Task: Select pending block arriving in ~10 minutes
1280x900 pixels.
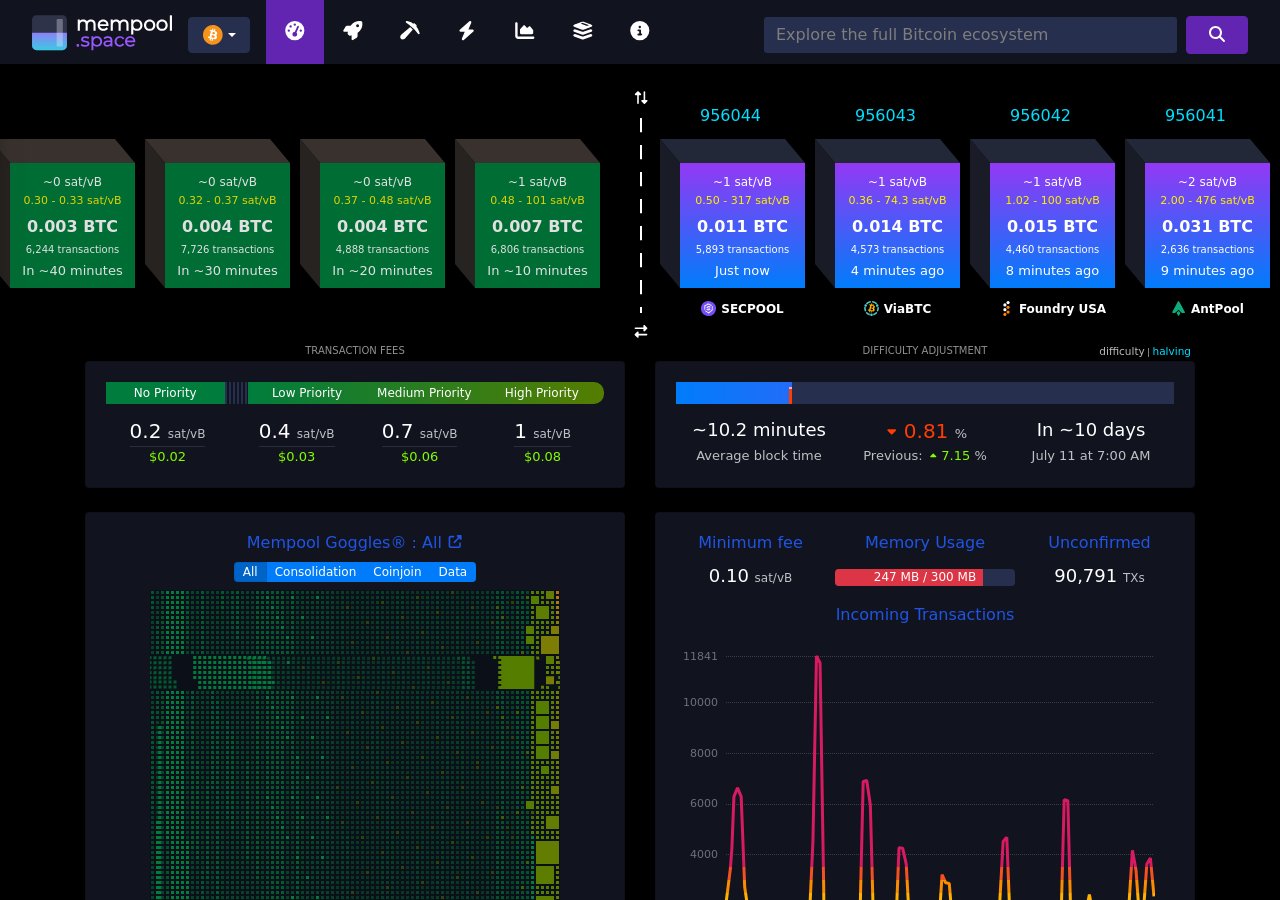Action: coord(537,225)
